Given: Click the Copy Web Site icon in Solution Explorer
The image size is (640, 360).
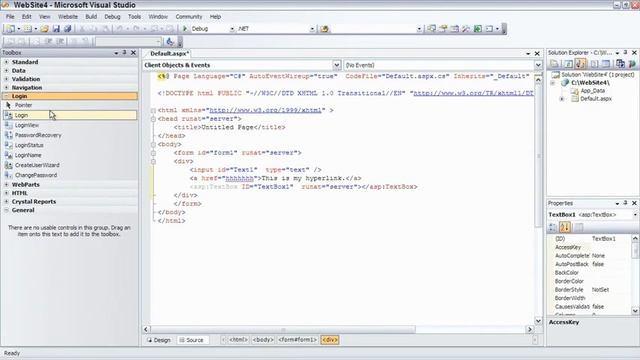Looking at the screenshot, I should [620, 64].
